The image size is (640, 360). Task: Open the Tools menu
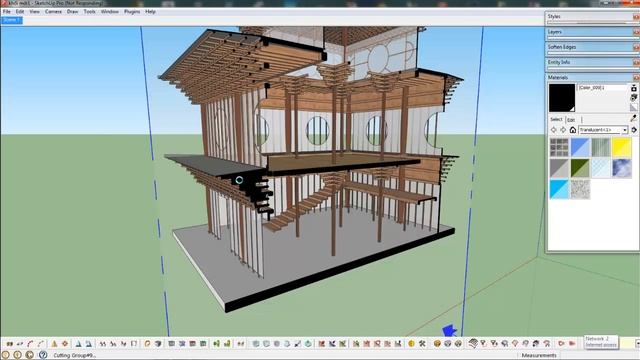pos(89,12)
